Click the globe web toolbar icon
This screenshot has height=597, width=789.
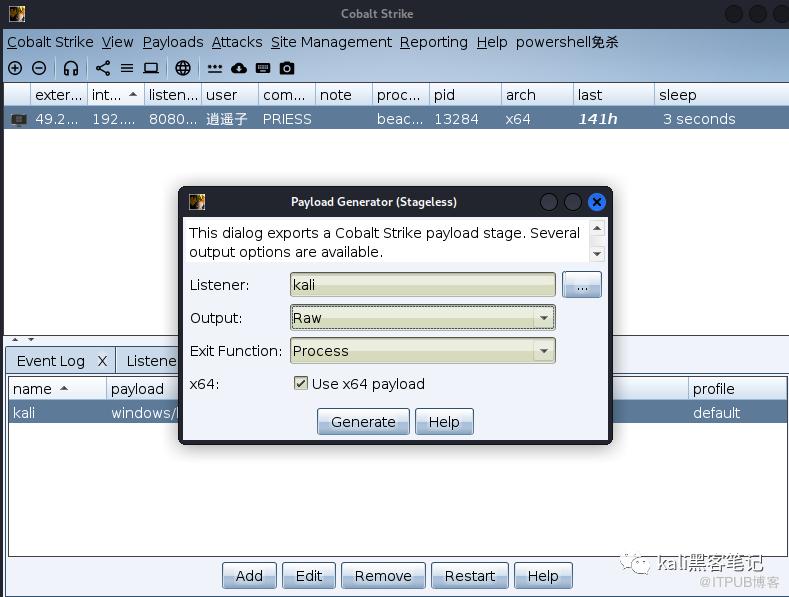click(x=183, y=68)
